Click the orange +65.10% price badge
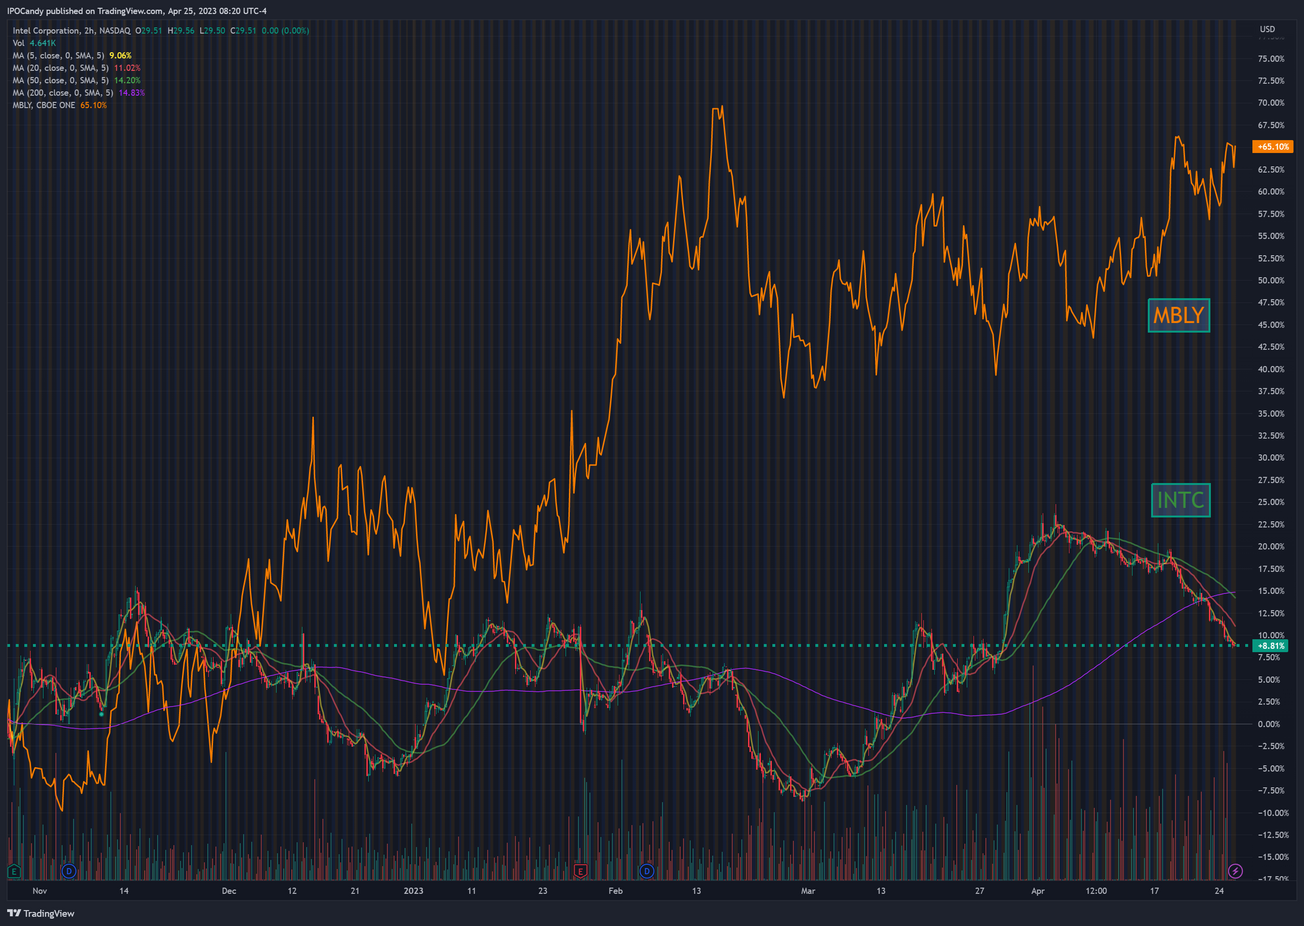This screenshot has width=1304, height=926. tap(1273, 147)
